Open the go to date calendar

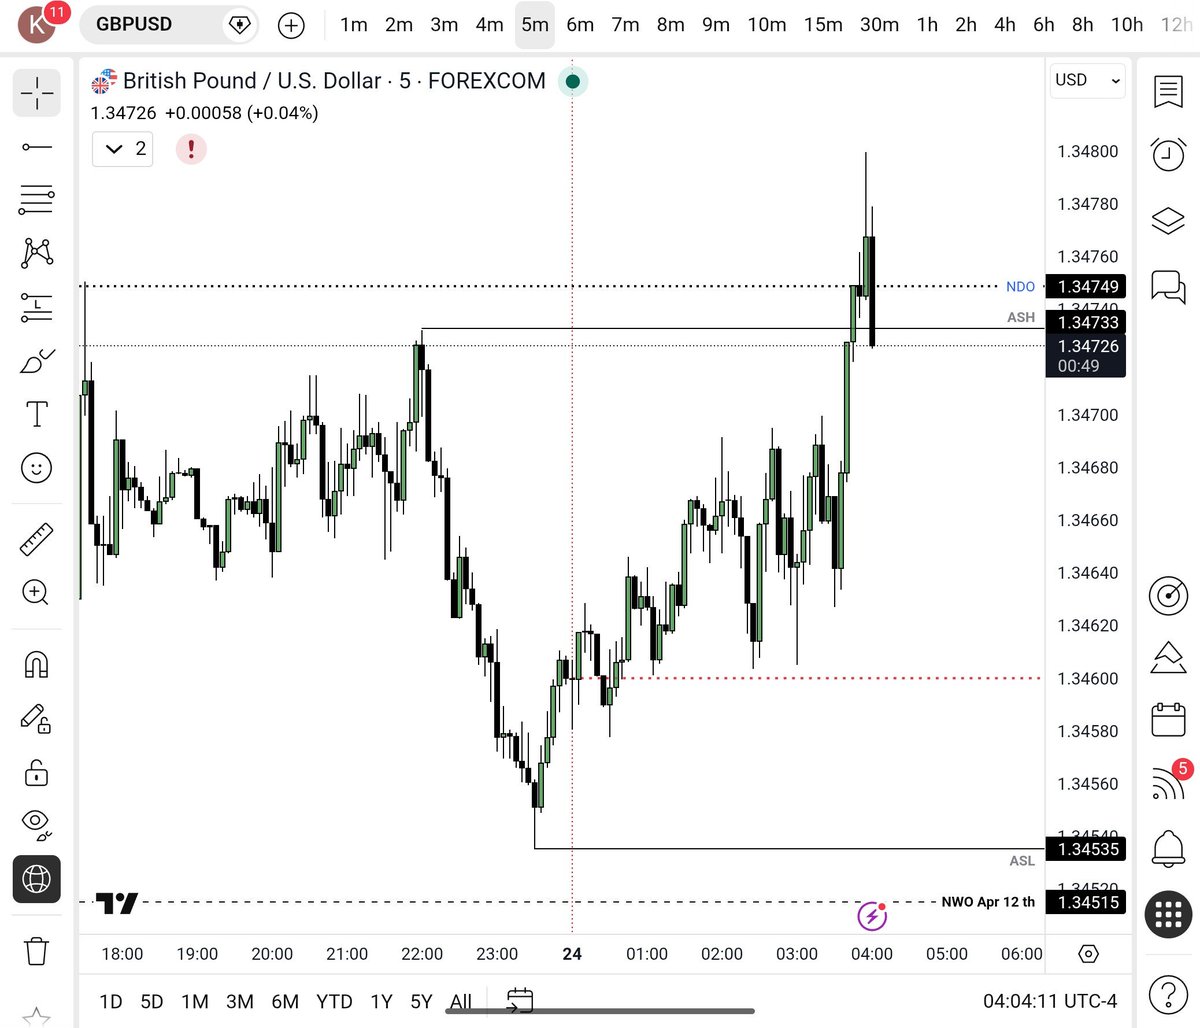pyautogui.click(x=520, y=1000)
